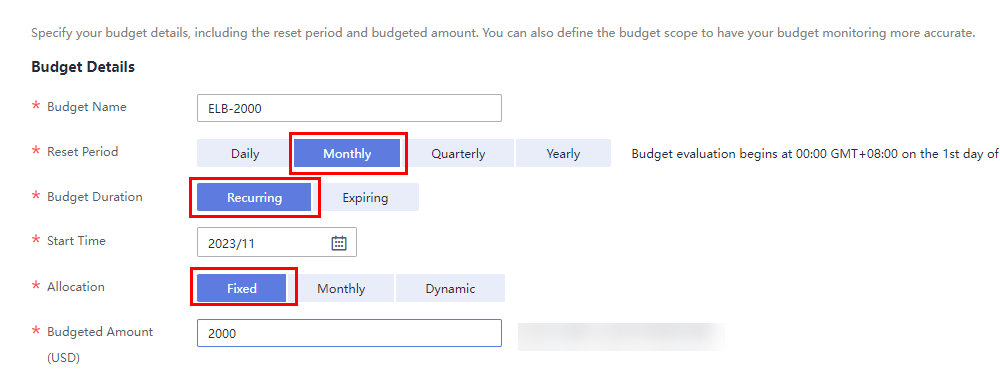Set budget duration to Expiring
Viewport: 1000px width, 387px height.
pos(365,198)
